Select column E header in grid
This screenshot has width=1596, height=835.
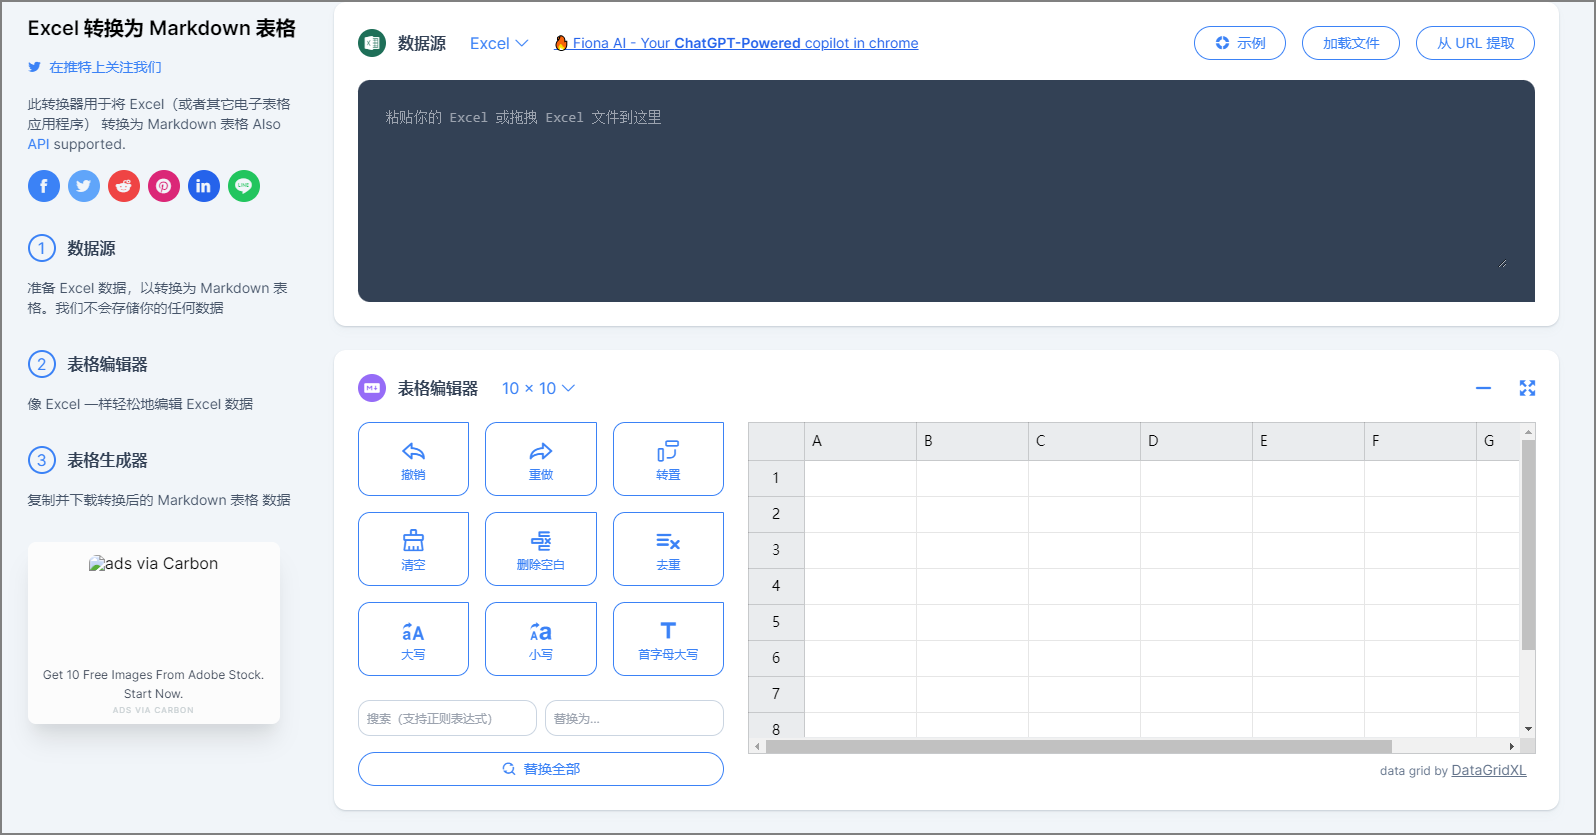pyautogui.click(x=1308, y=441)
